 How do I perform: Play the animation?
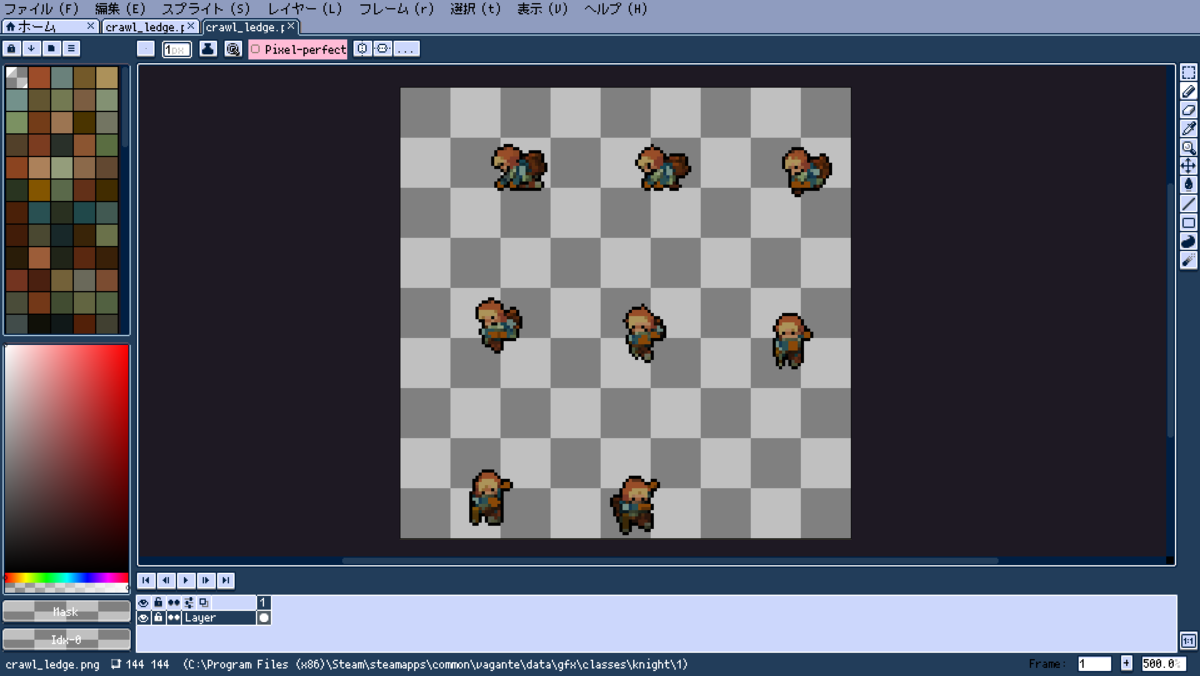[x=186, y=580]
